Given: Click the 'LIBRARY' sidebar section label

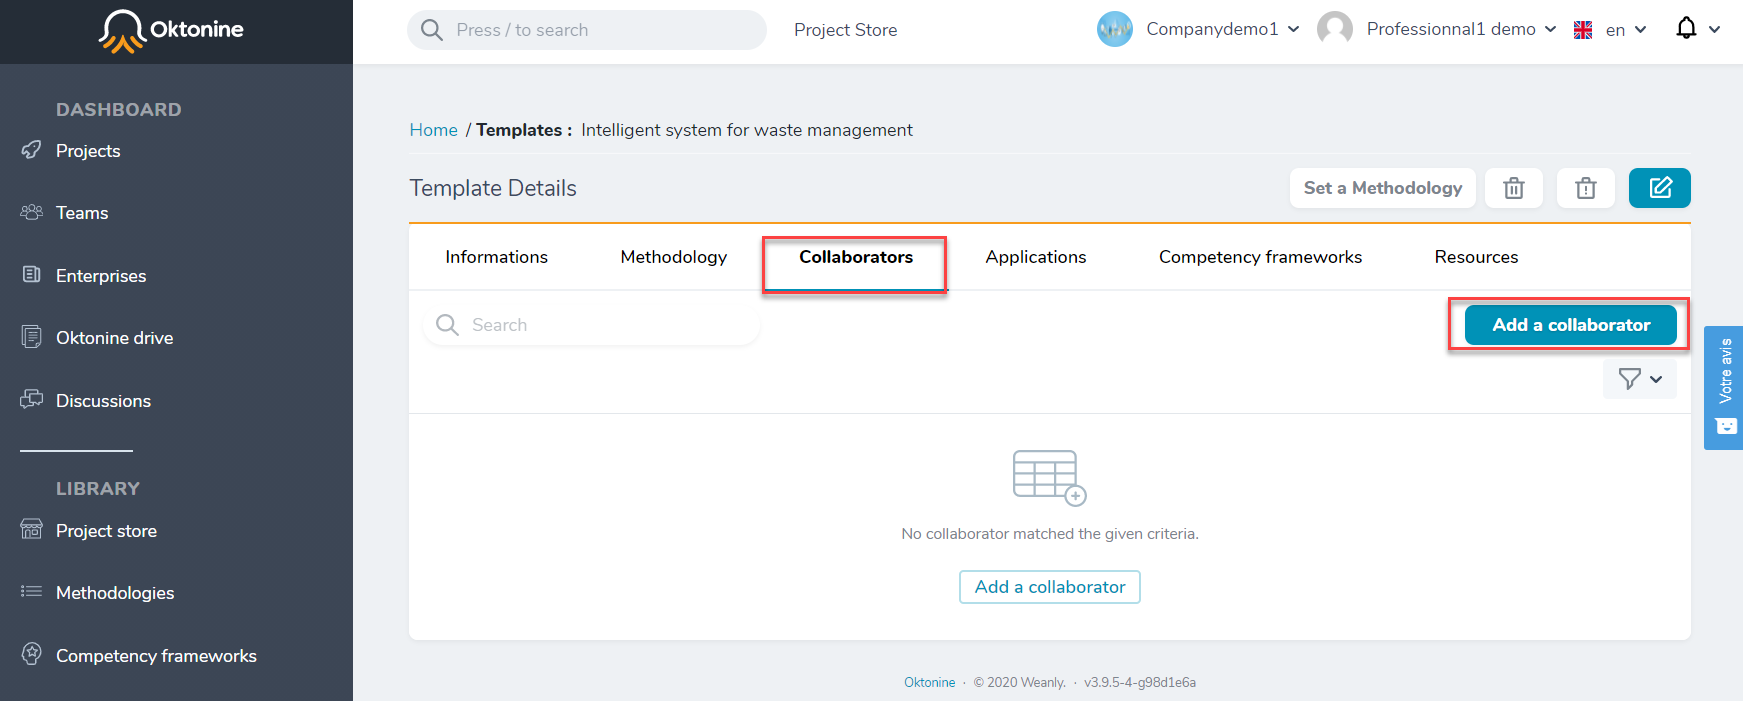Looking at the screenshot, I should (98, 489).
